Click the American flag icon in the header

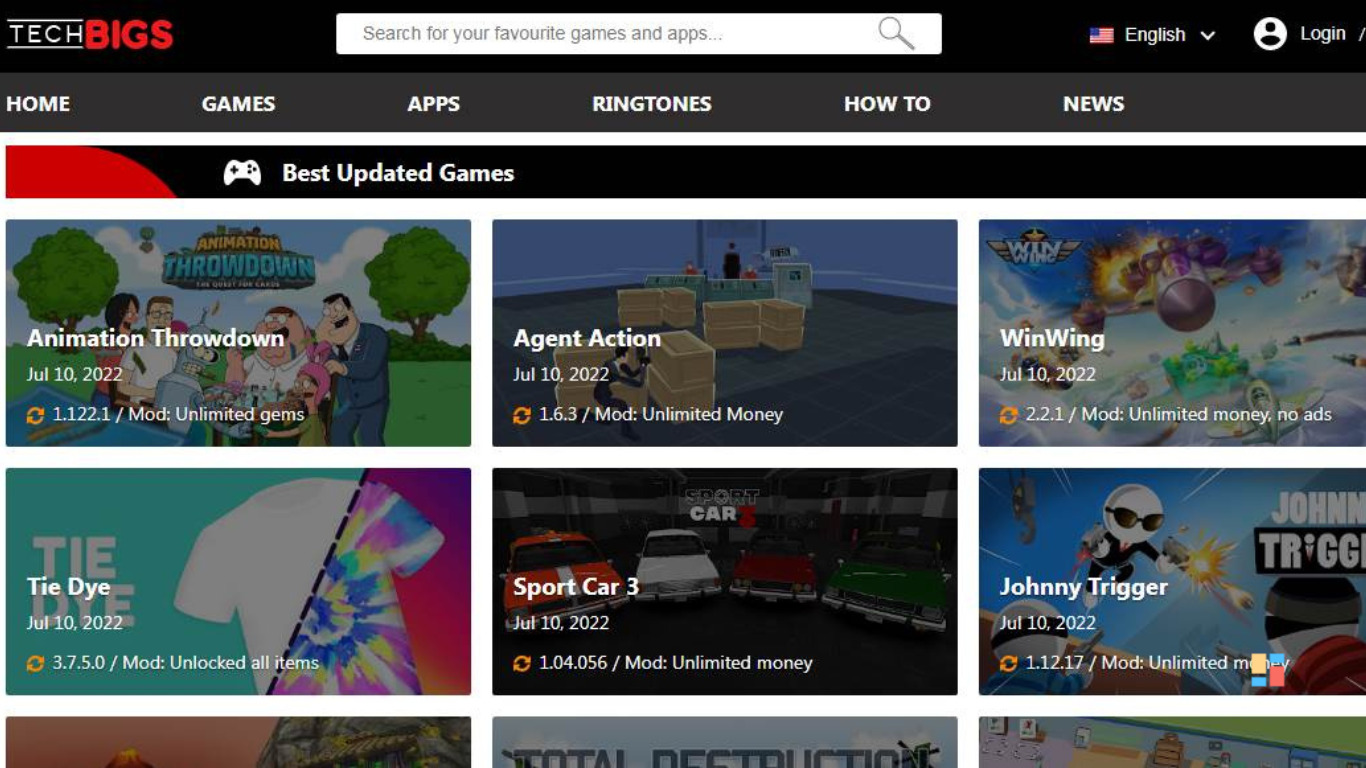pos(1099,34)
